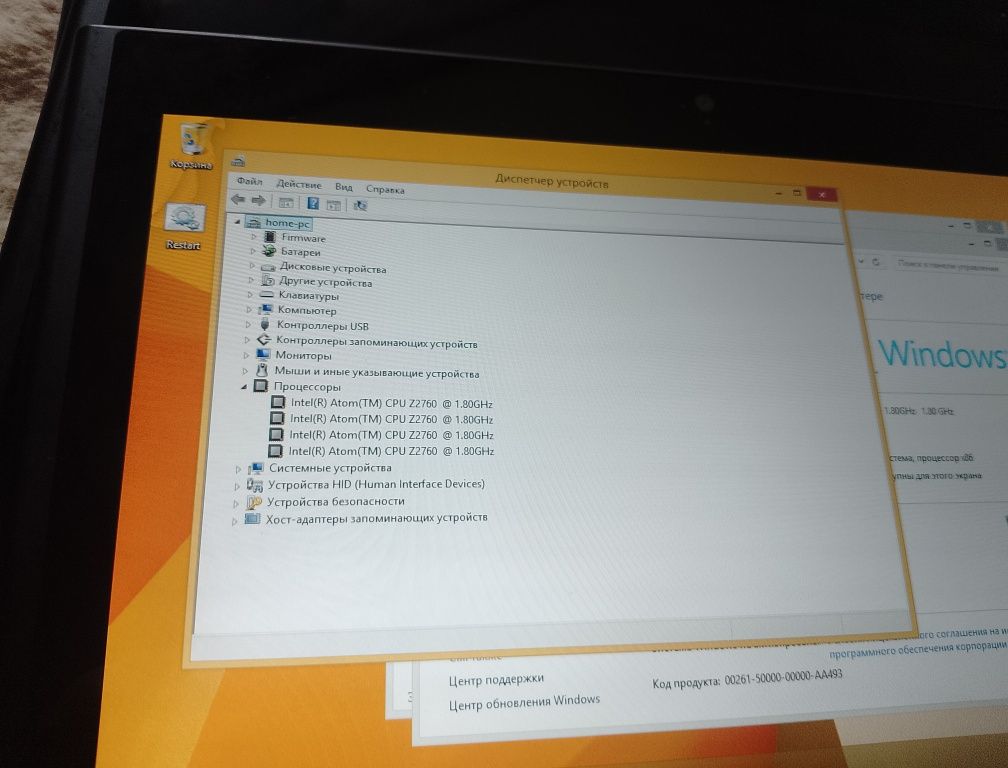
Task: Click the Другие устройства category icon
Action: click(268, 280)
